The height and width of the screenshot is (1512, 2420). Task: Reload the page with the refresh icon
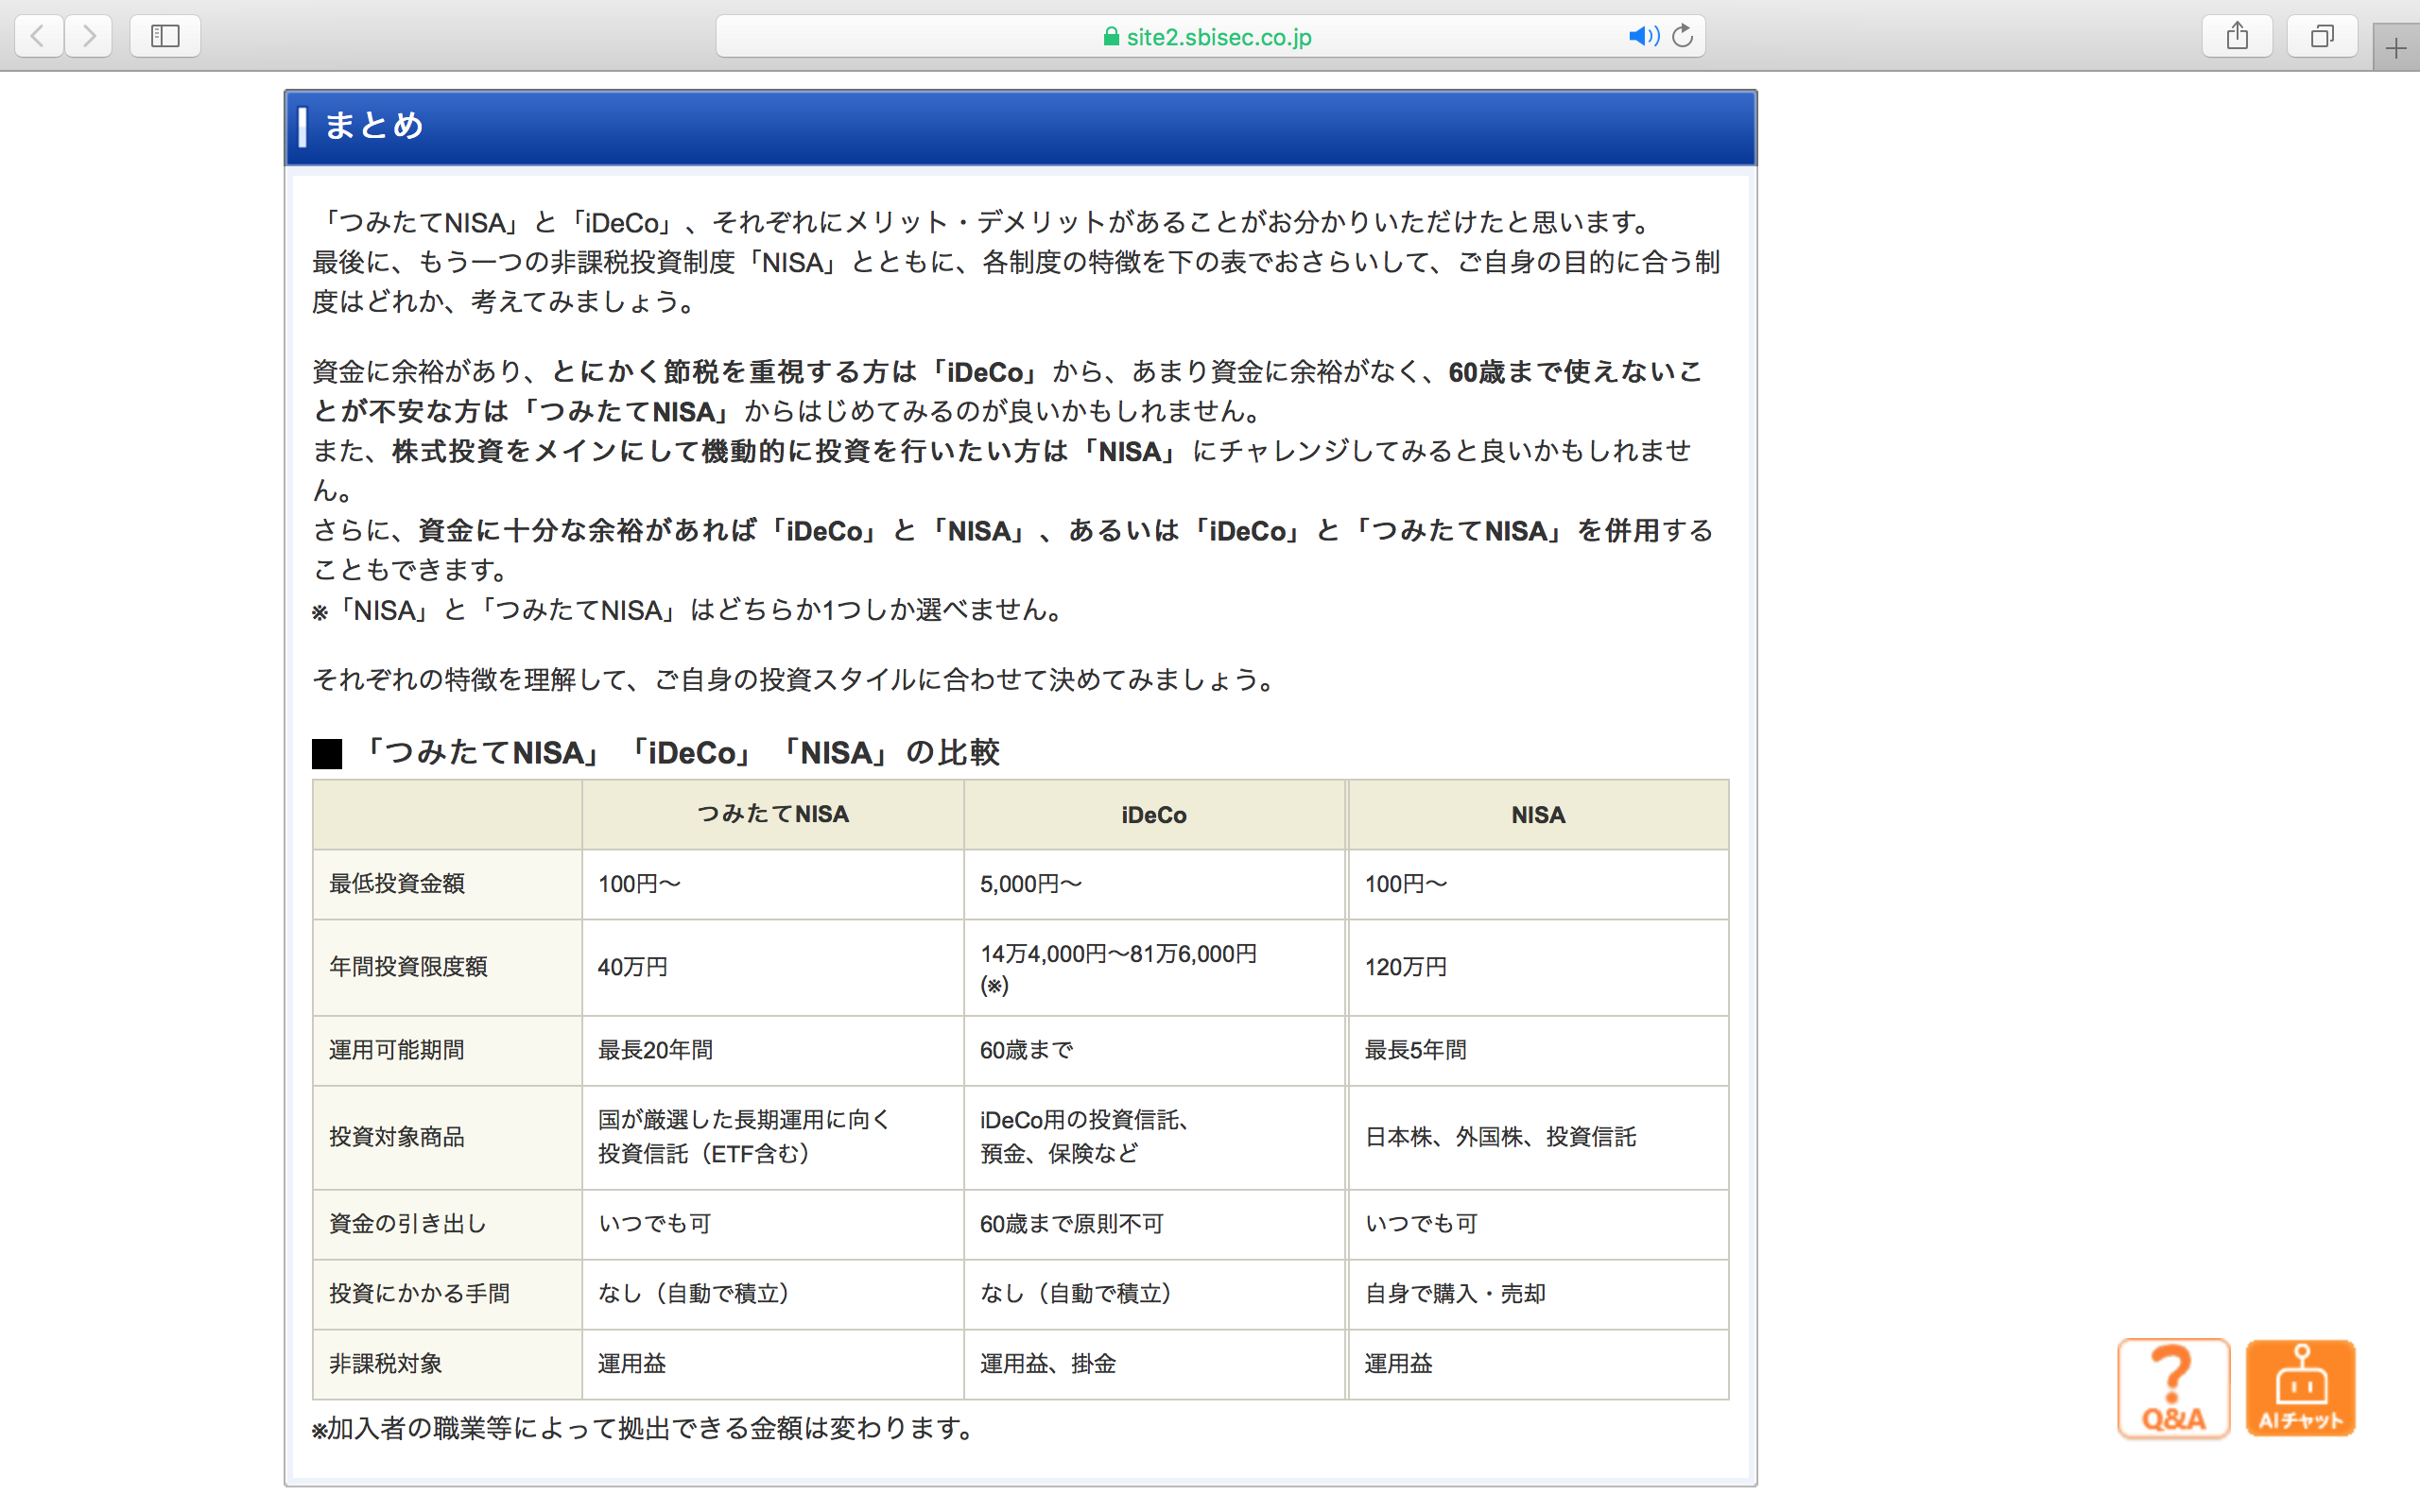[1683, 36]
